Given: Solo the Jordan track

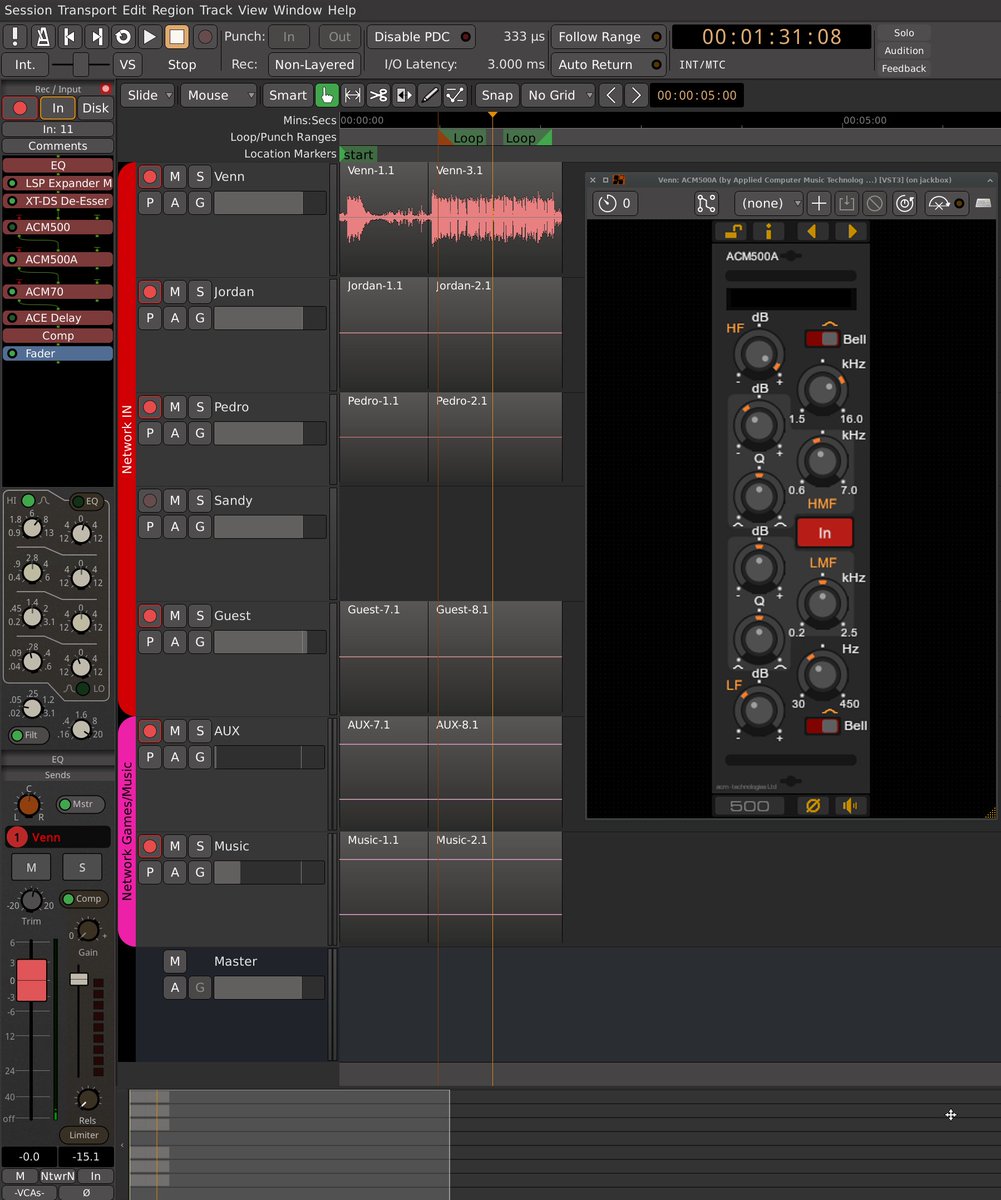Looking at the screenshot, I should tap(200, 292).
